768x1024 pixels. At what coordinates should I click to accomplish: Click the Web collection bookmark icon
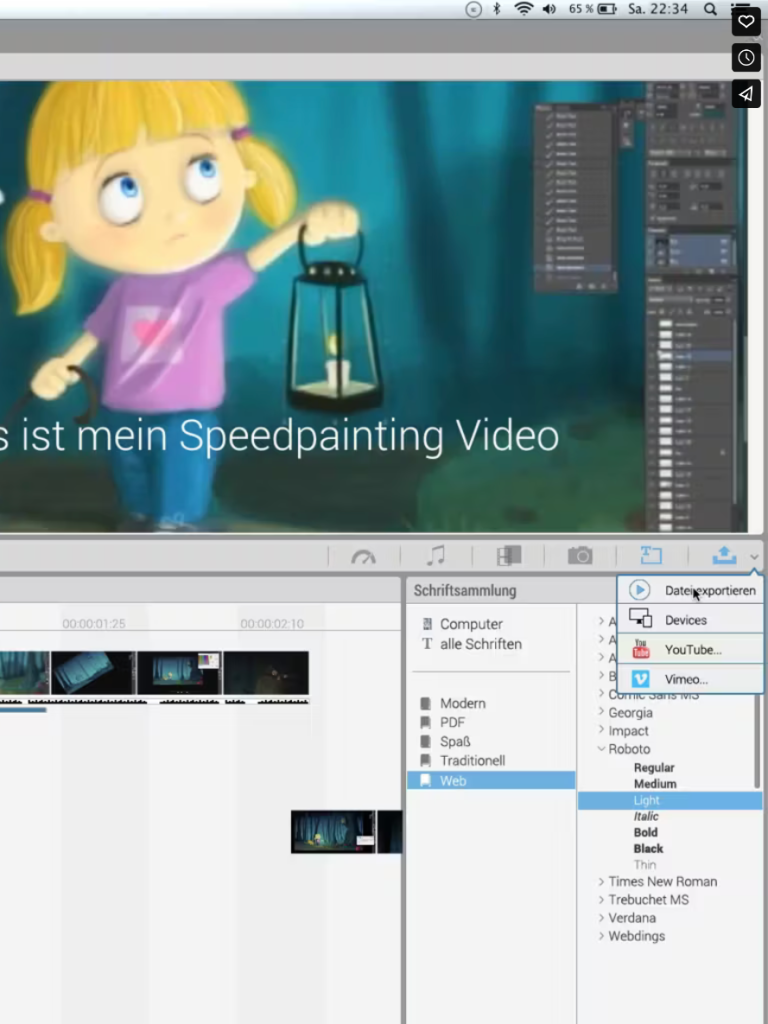(x=425, y=780)
